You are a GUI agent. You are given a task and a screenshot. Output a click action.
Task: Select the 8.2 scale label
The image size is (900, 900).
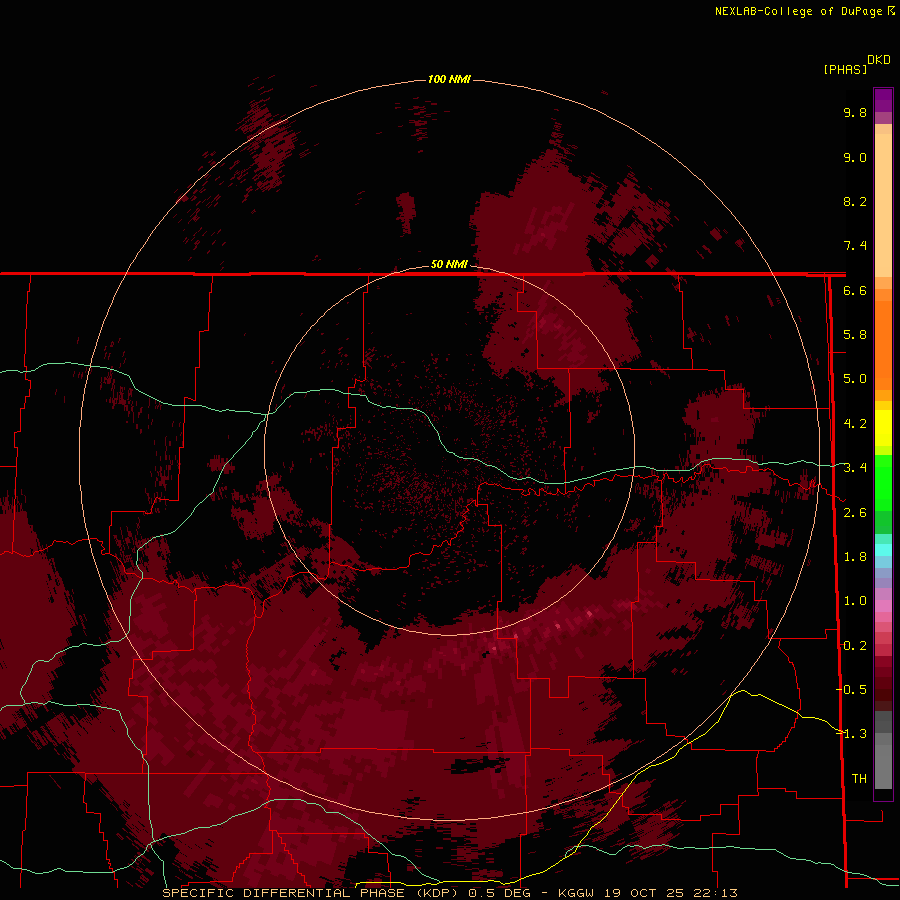click(x=855, y=201)
